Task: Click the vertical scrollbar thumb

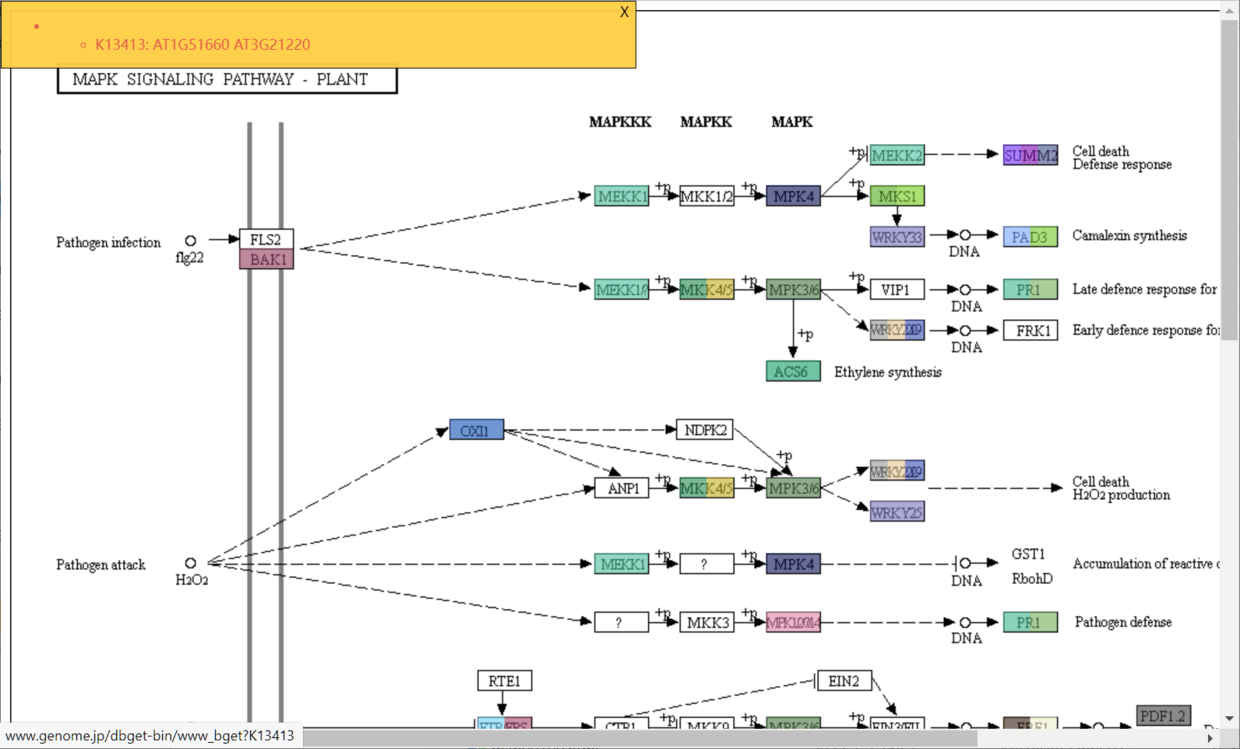Action: (1230, 181)
